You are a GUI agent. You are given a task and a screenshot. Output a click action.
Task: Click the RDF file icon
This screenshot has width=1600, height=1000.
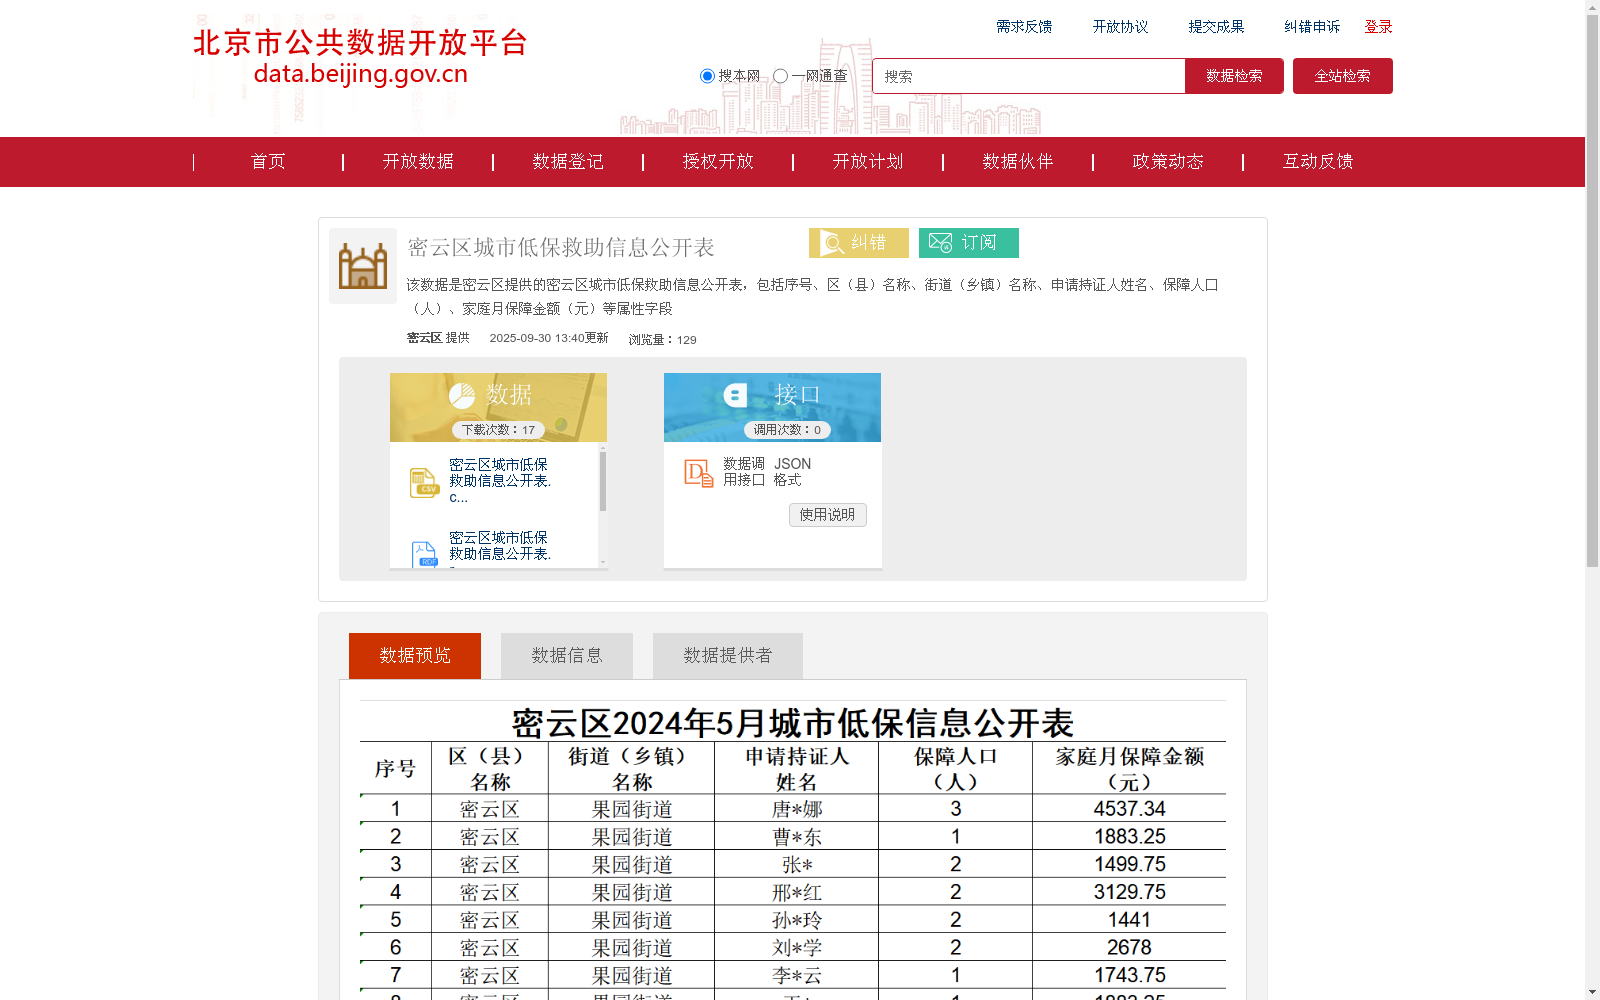pyautogui.click(x=424, y=554)
